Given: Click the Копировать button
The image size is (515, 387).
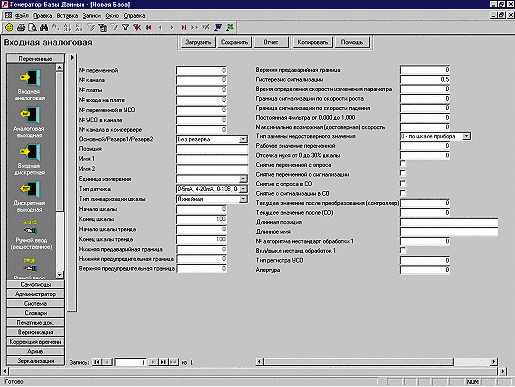Looking at the screenshot, I should point(312,42).
